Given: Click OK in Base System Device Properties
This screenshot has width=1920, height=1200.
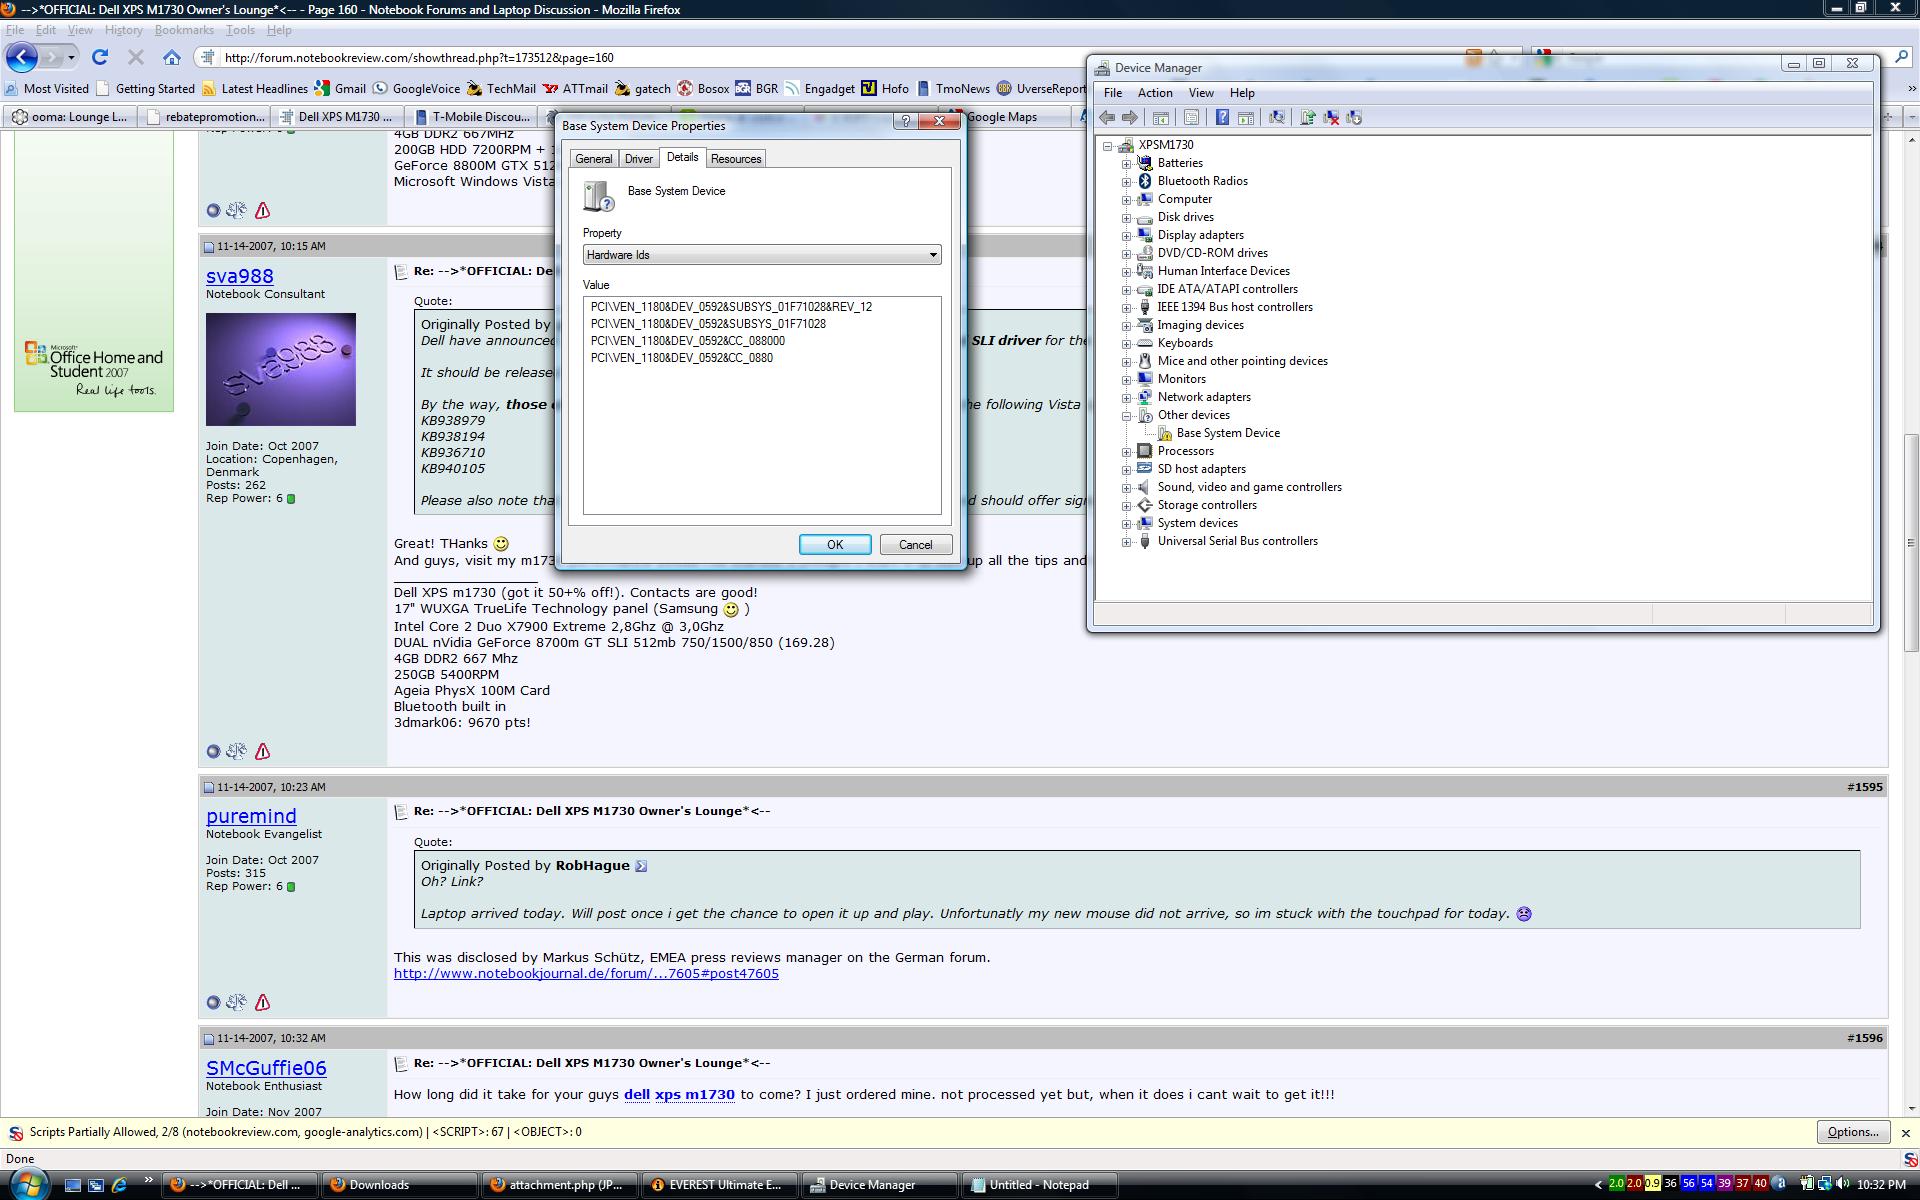Looking at the screenshot, I should click(x=835, y=545).
